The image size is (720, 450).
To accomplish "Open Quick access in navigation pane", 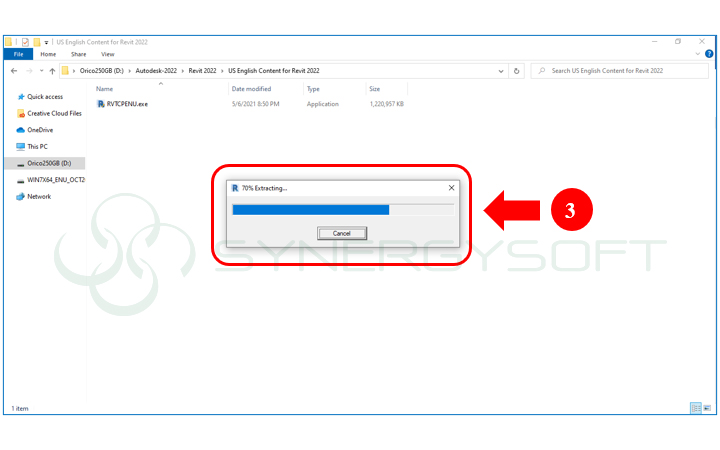I will coord(45,97).
